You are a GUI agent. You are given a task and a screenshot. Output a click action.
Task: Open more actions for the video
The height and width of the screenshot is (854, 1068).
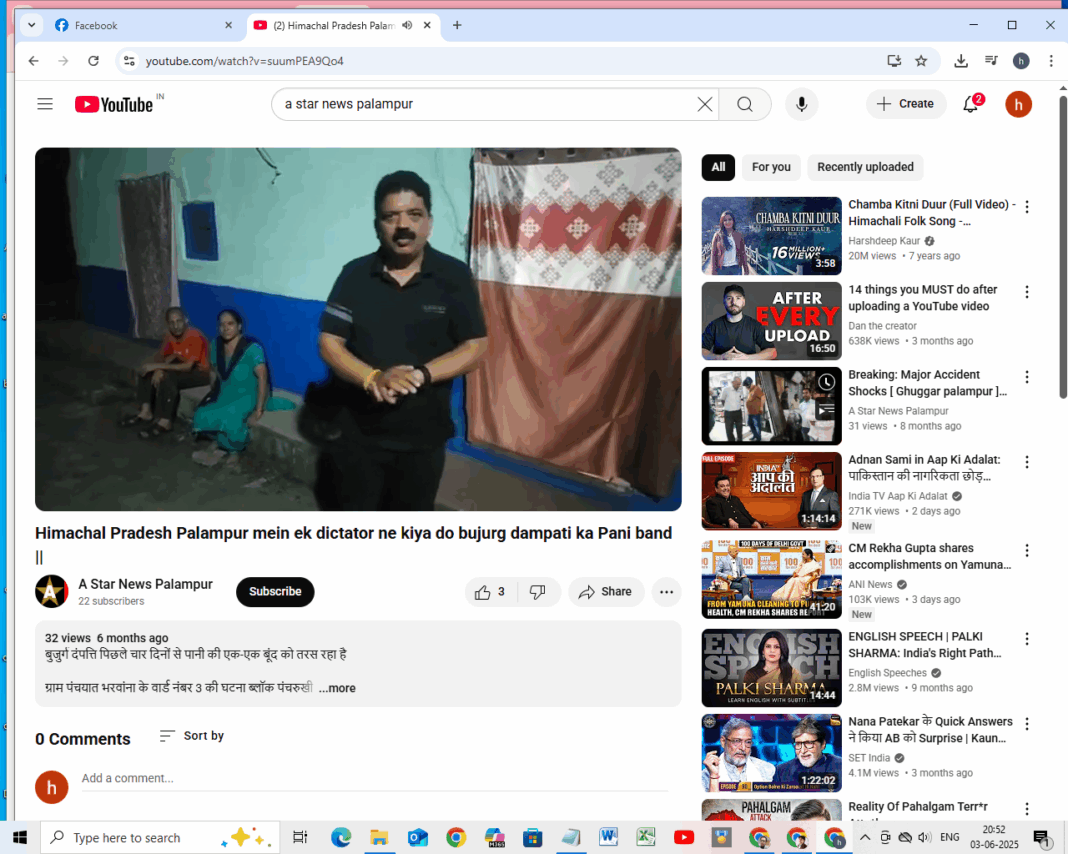(666, 592)
